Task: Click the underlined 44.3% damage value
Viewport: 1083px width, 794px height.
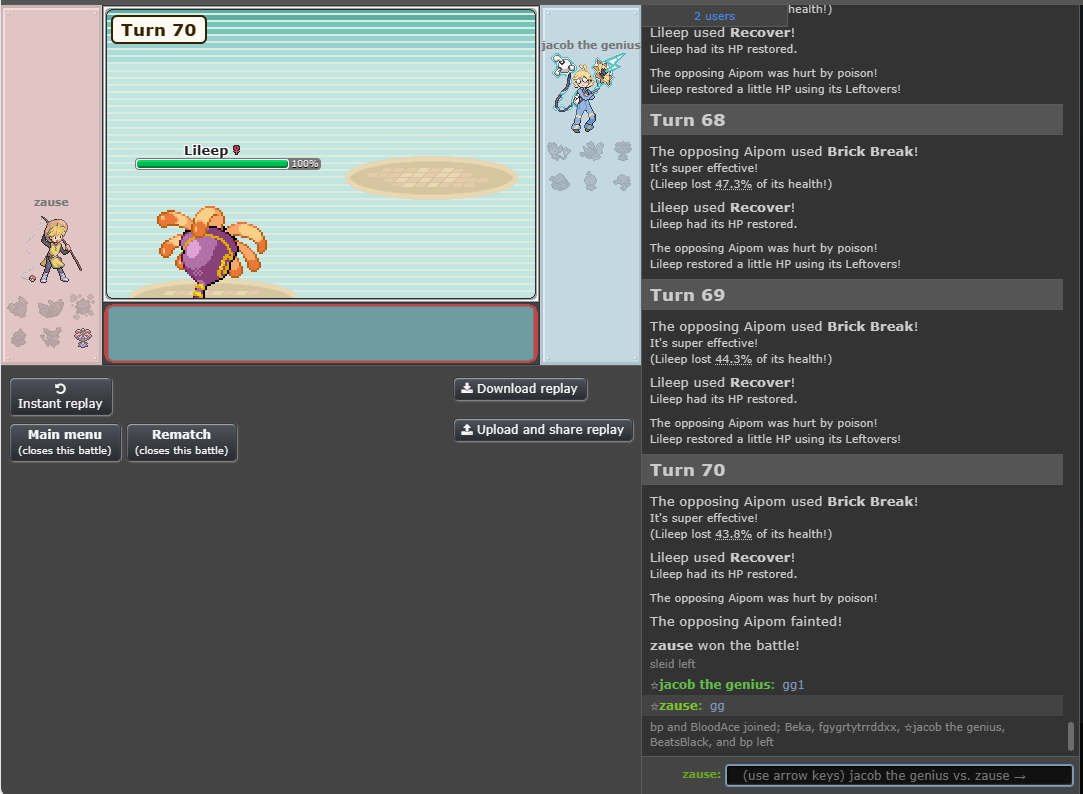Action: [x=734, y=359]
